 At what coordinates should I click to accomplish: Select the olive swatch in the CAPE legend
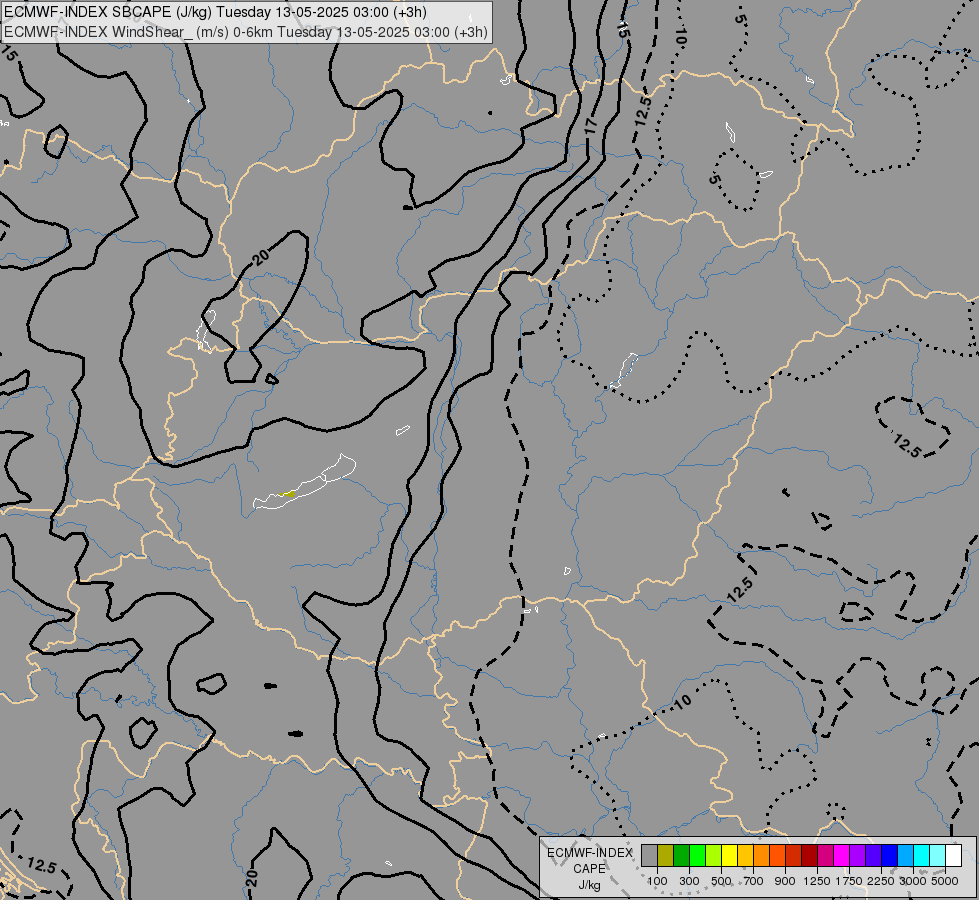coord(666,856)
